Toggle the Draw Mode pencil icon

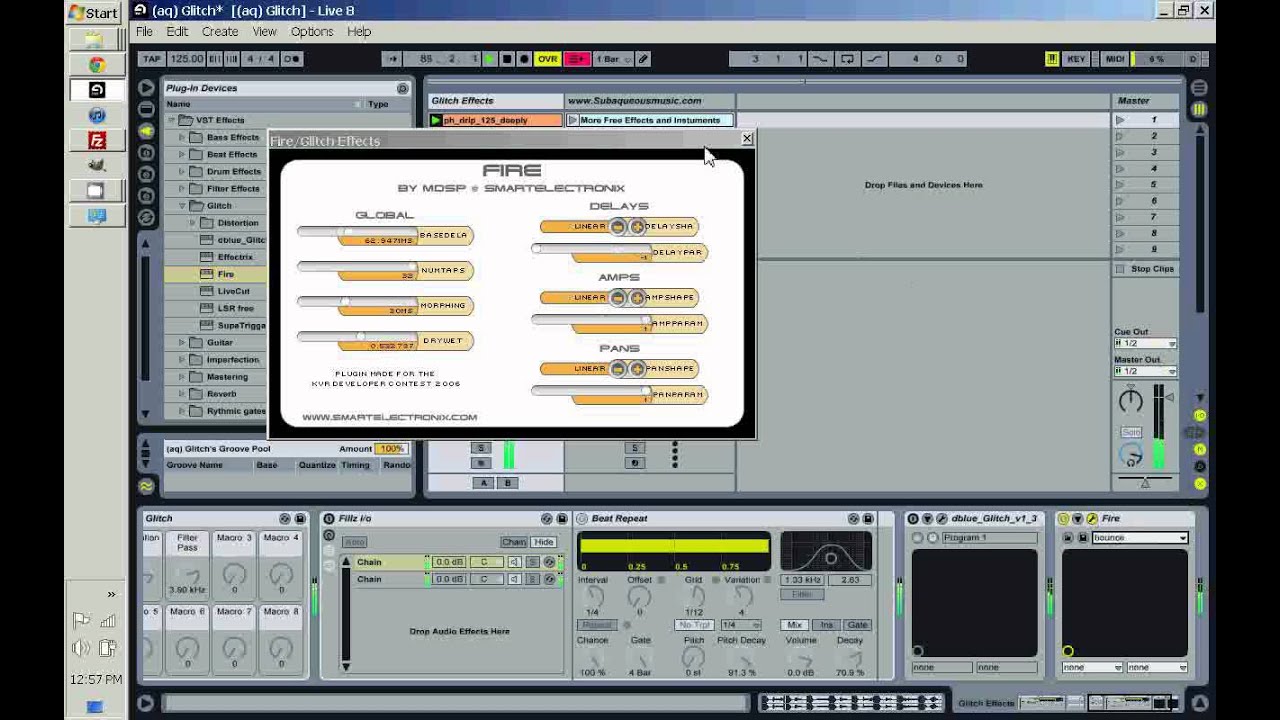click(x=643, y=59)
